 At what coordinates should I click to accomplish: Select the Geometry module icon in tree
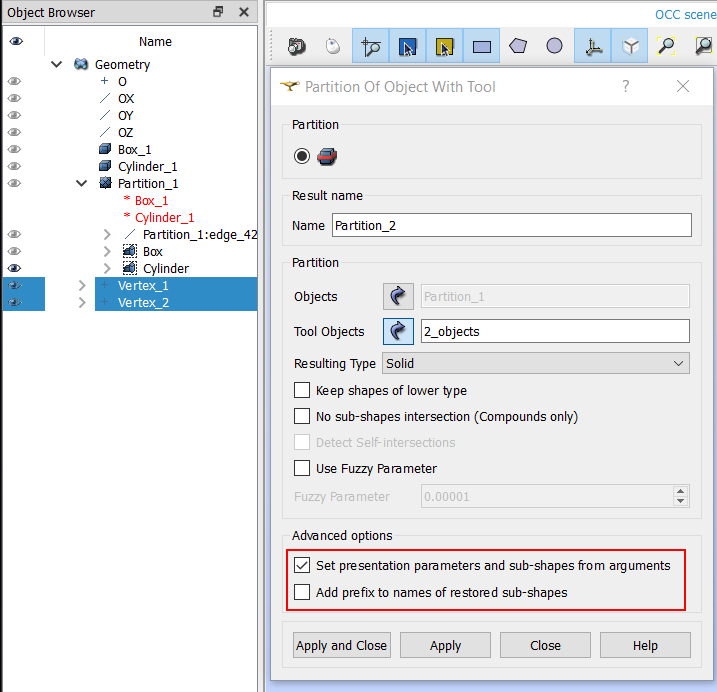[81, 64]
